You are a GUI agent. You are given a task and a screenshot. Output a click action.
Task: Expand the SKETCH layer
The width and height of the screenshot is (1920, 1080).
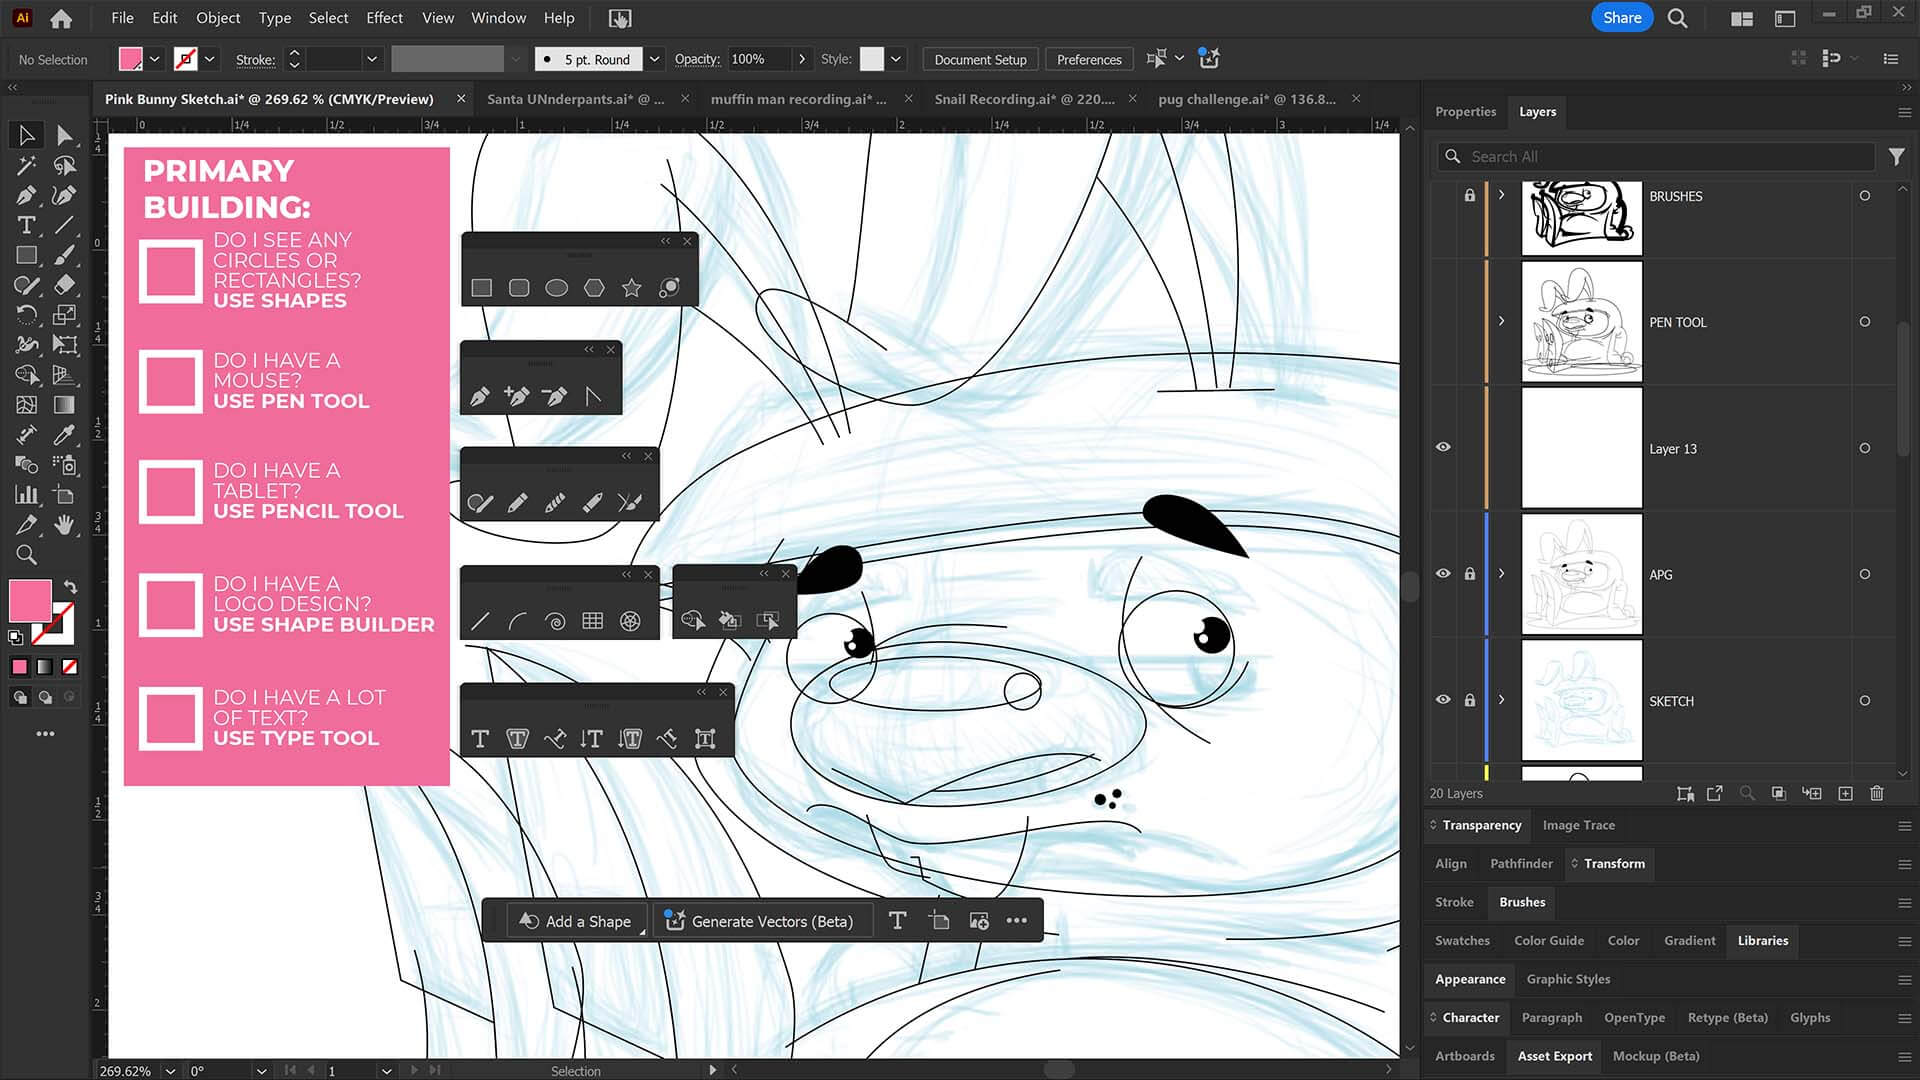[1501, 699]
